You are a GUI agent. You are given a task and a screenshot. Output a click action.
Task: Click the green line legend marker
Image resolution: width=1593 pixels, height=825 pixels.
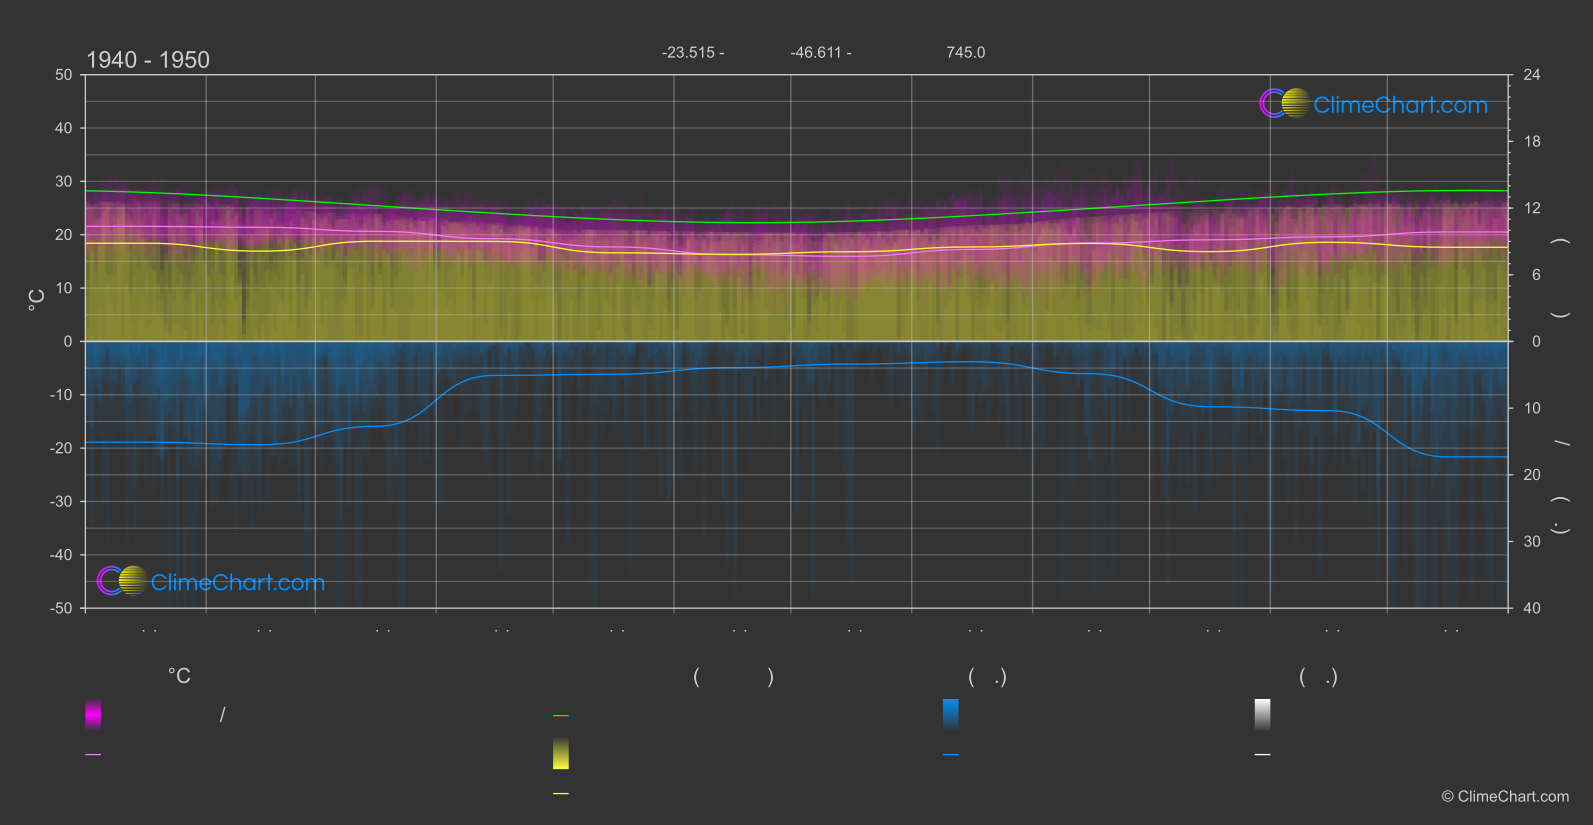[x=561, y=715]
